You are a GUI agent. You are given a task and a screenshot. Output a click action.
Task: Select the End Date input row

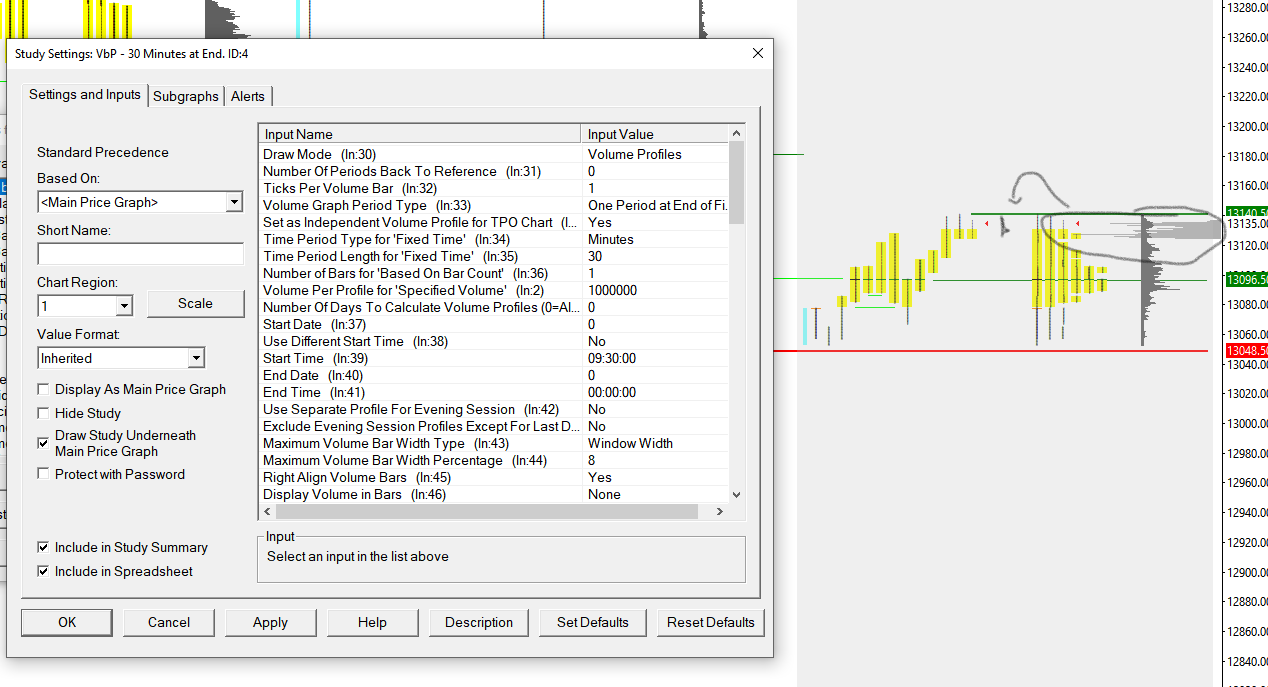494,375
